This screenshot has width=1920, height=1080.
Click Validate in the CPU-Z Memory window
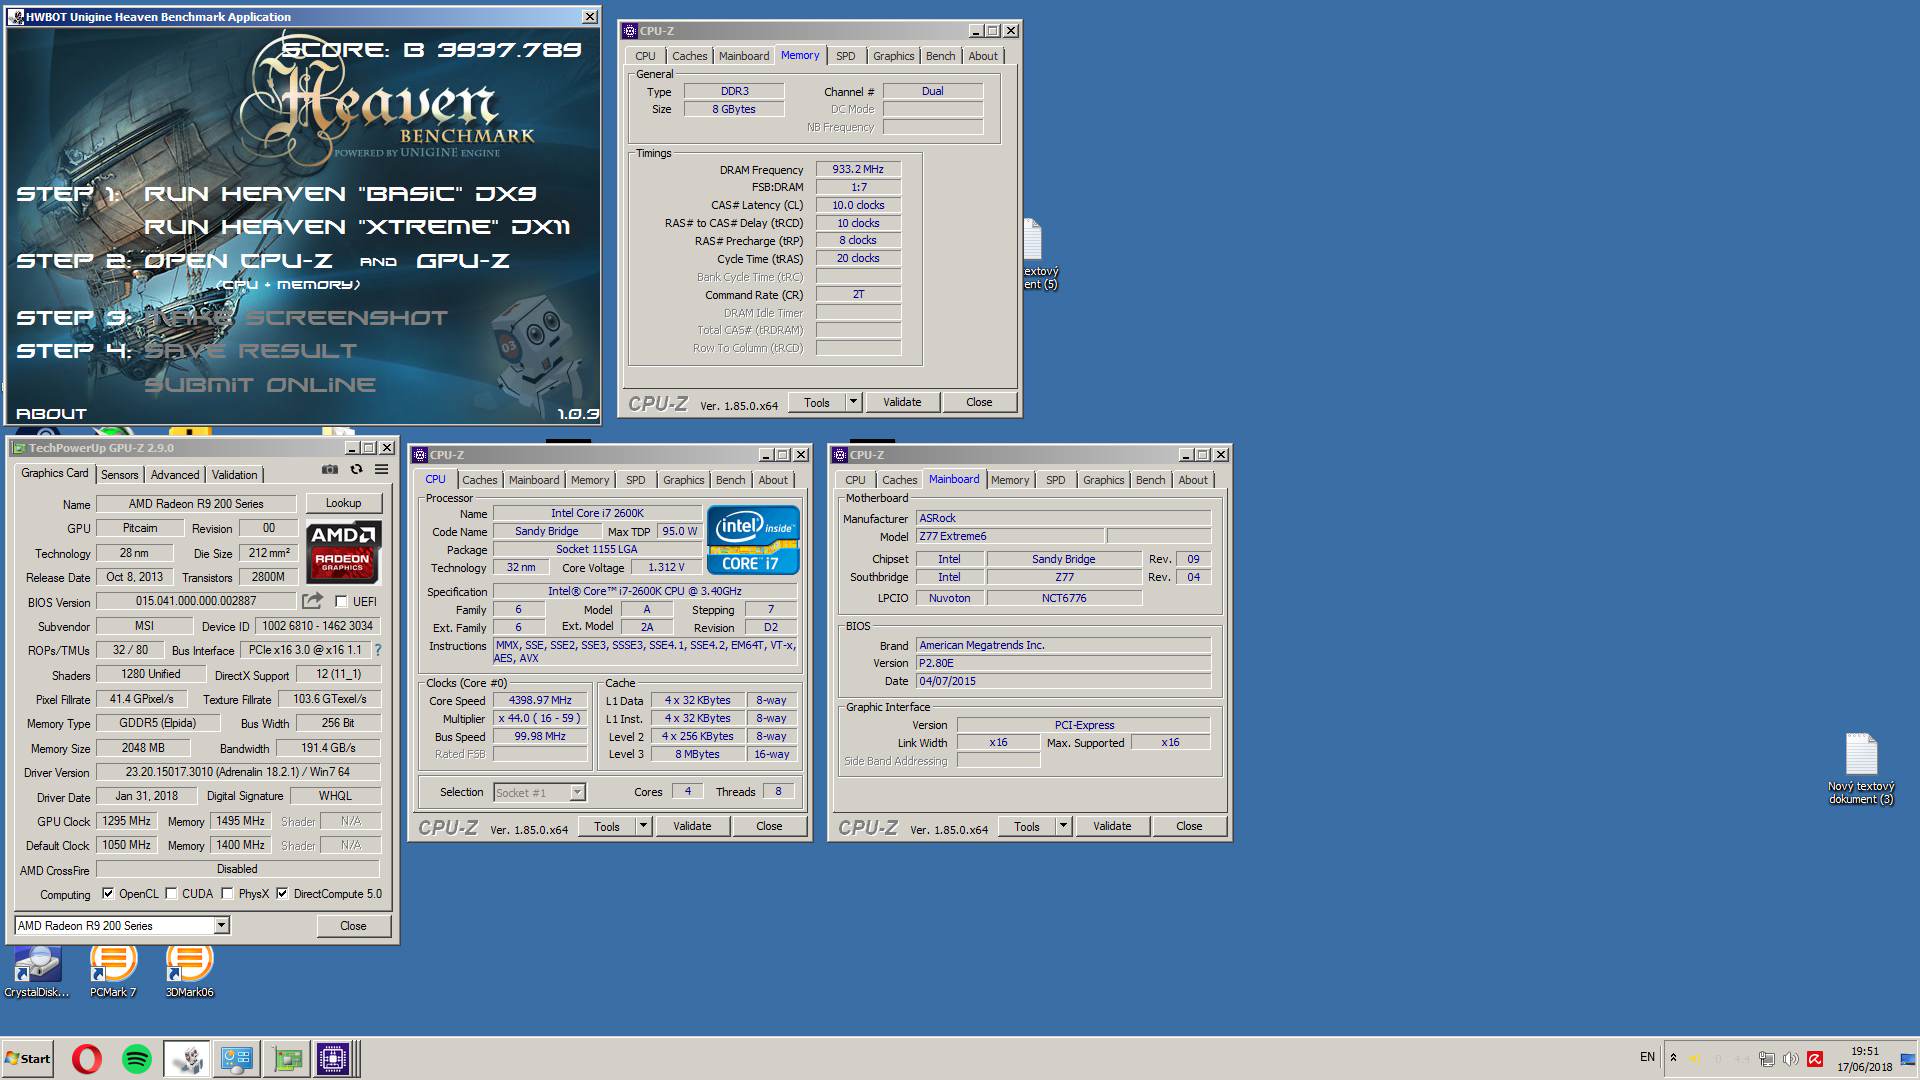pyautogui.click(x=902, y=402)
